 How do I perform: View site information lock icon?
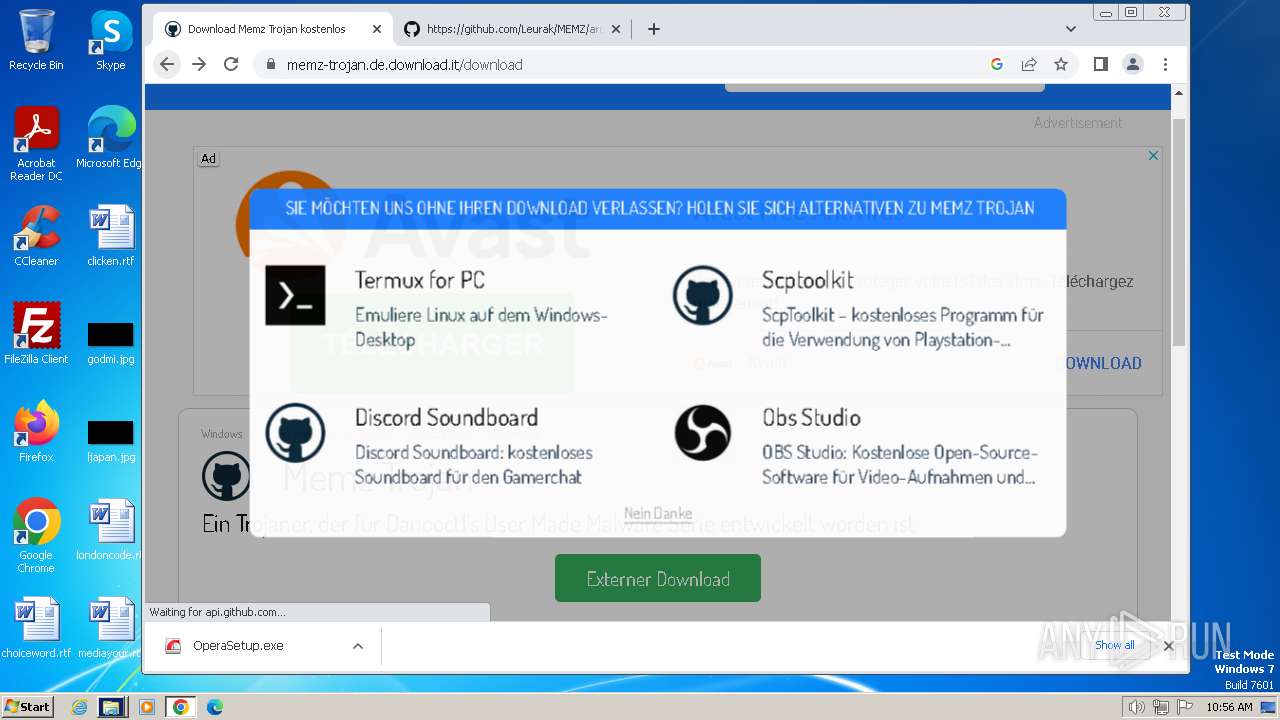[x=270, y=64]
